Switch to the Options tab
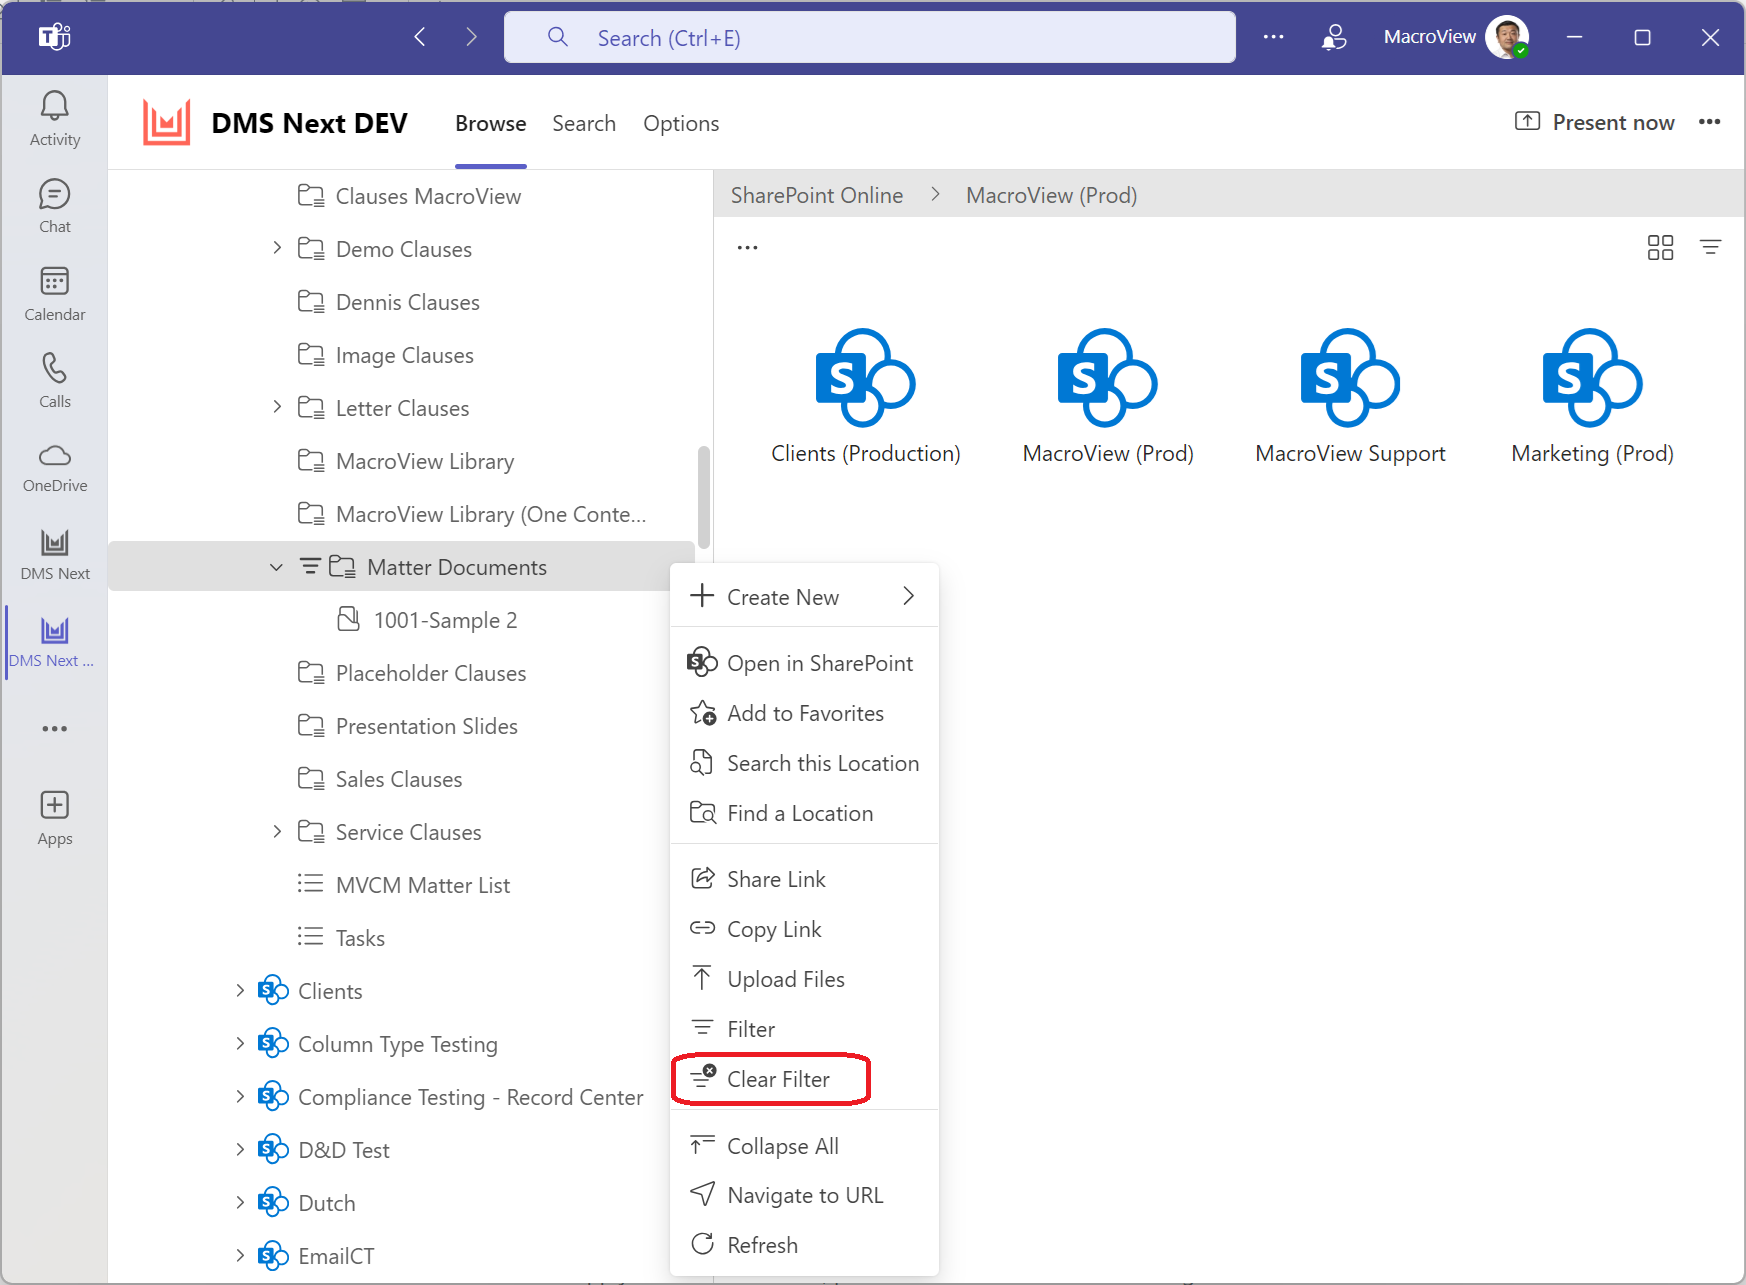Viewport: 1746px width, 1285px height. tap(681, 123)
